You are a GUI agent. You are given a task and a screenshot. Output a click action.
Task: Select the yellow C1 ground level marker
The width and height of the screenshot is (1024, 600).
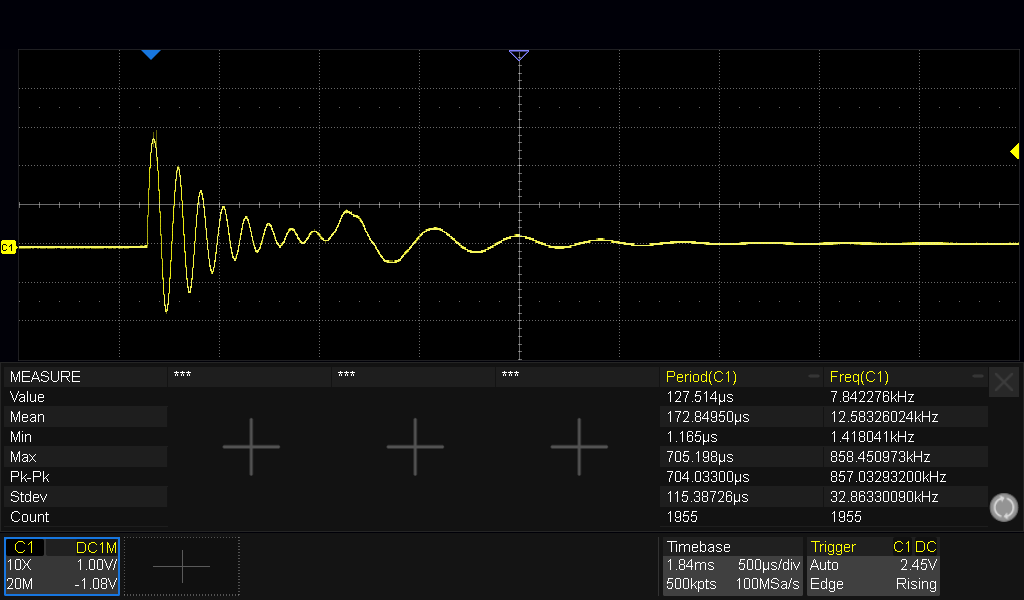tap(8, 247)
